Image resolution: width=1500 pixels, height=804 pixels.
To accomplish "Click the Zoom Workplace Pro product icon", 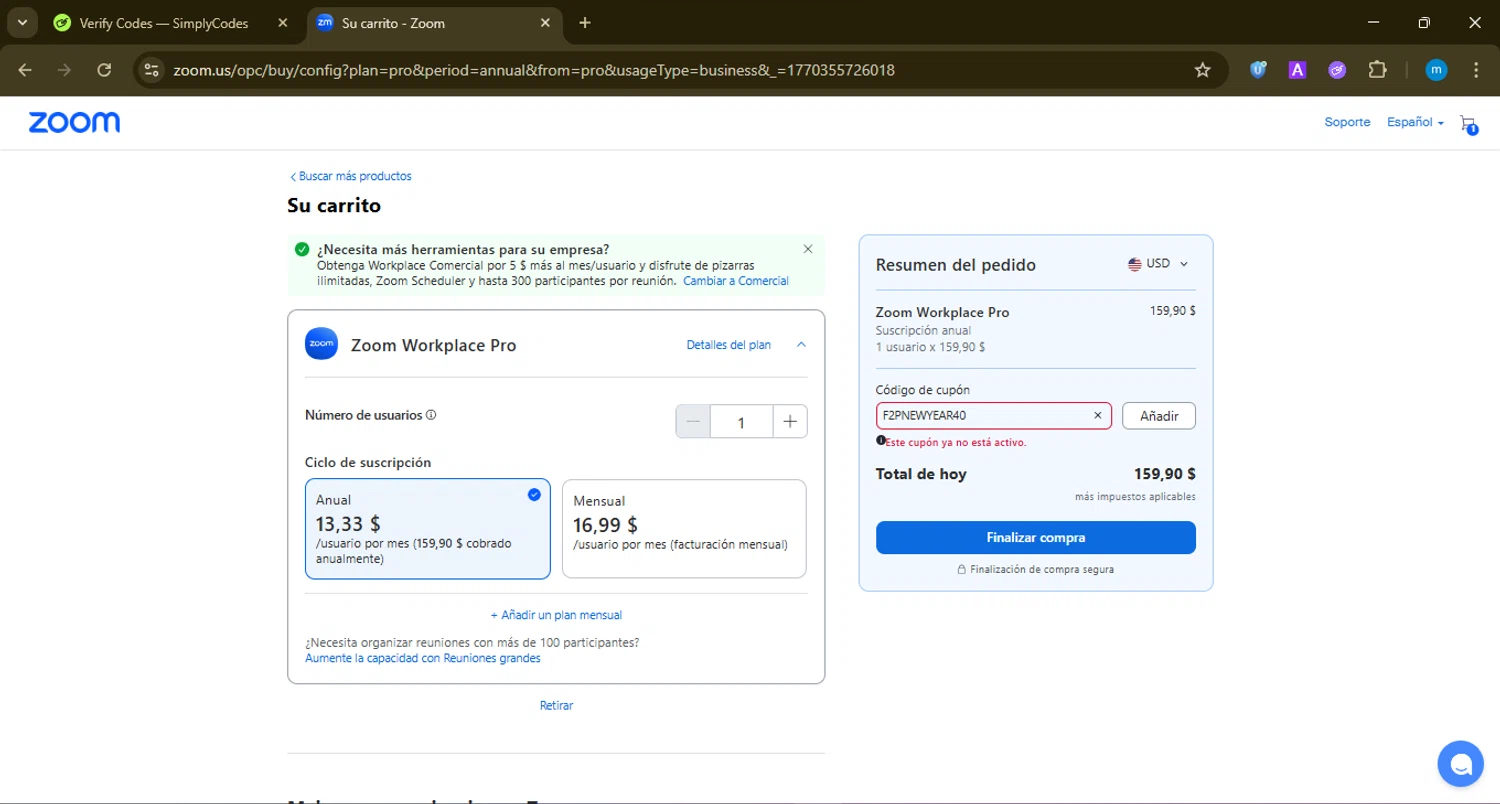I will click(321, 344).
